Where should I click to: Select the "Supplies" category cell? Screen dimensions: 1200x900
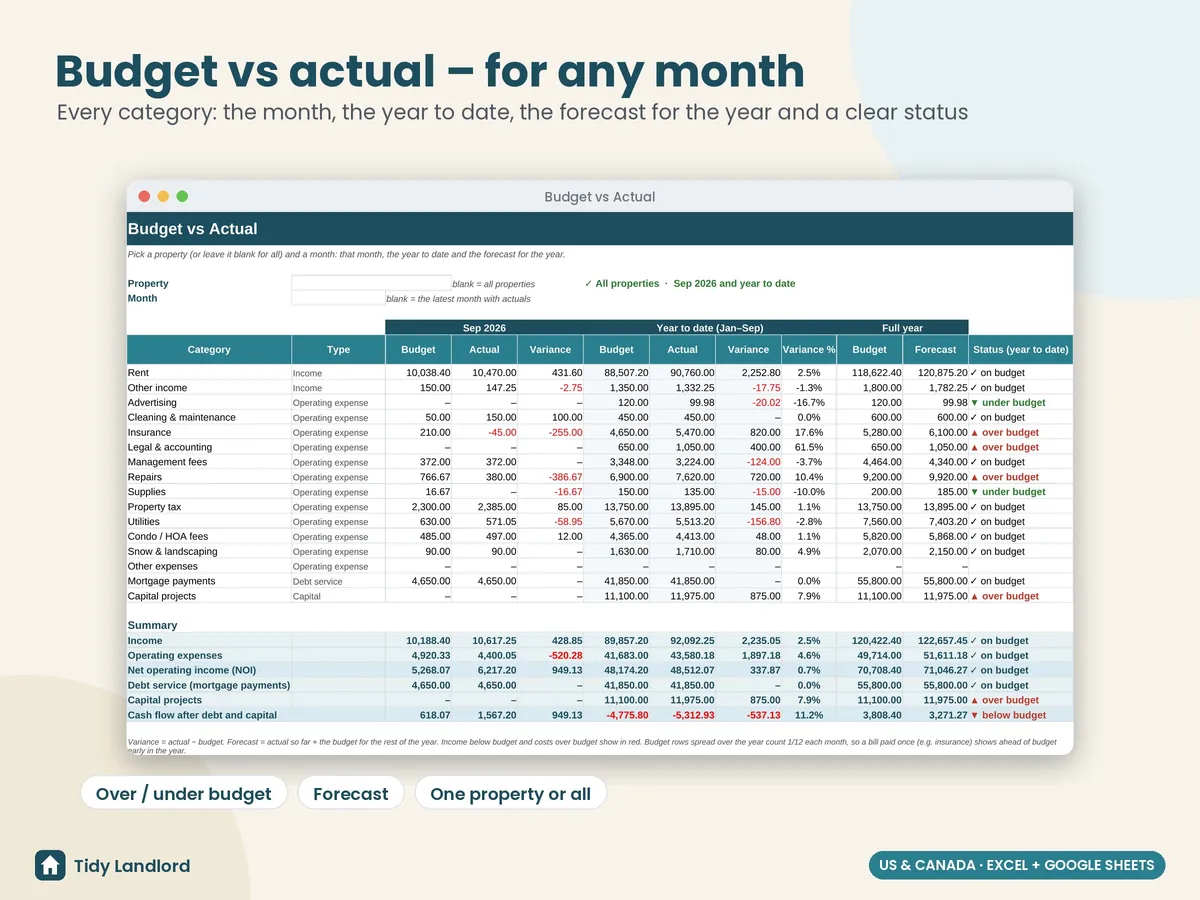point(209,491)
